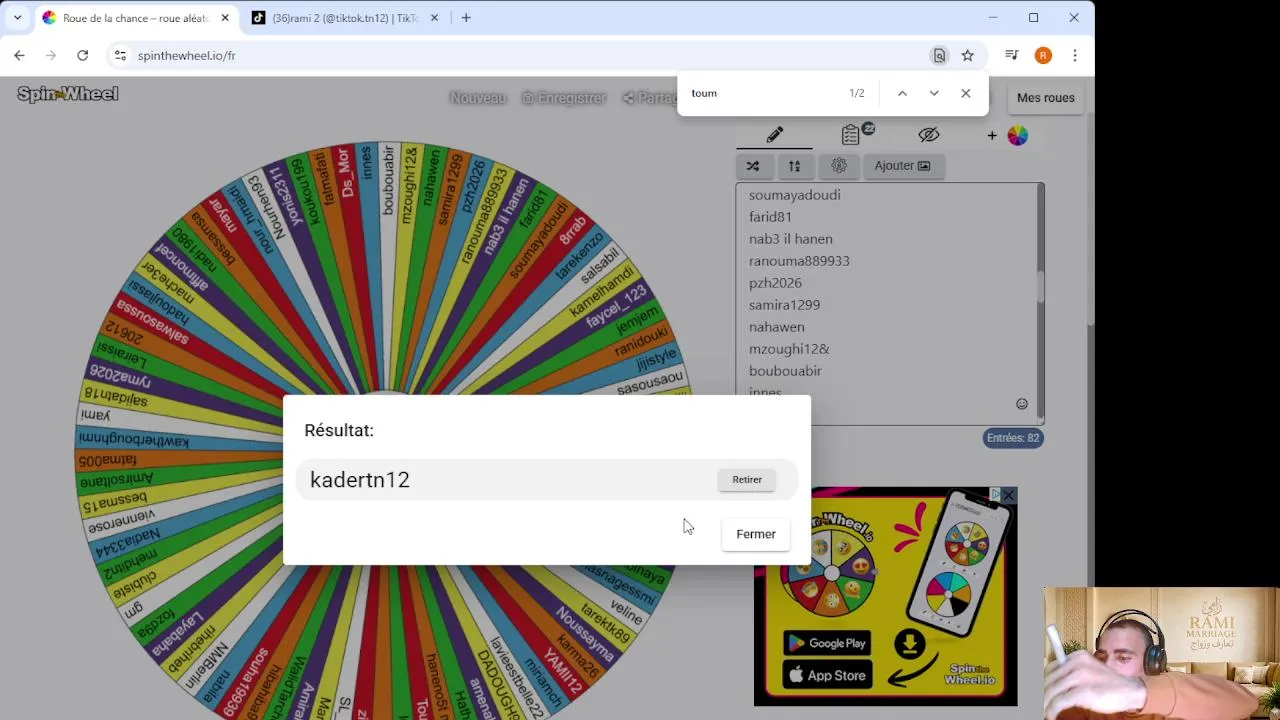Click the Google Play badge in ad
Screen dimensions: 1280x720
tap(826, 643)
